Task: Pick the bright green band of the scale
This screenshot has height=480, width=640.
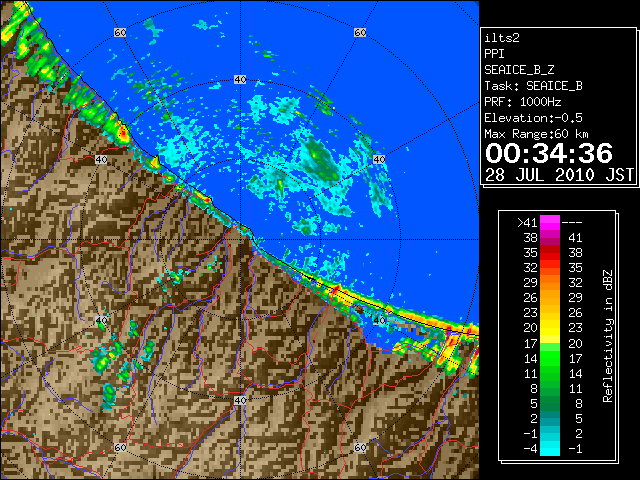Action: pos(550,359)
